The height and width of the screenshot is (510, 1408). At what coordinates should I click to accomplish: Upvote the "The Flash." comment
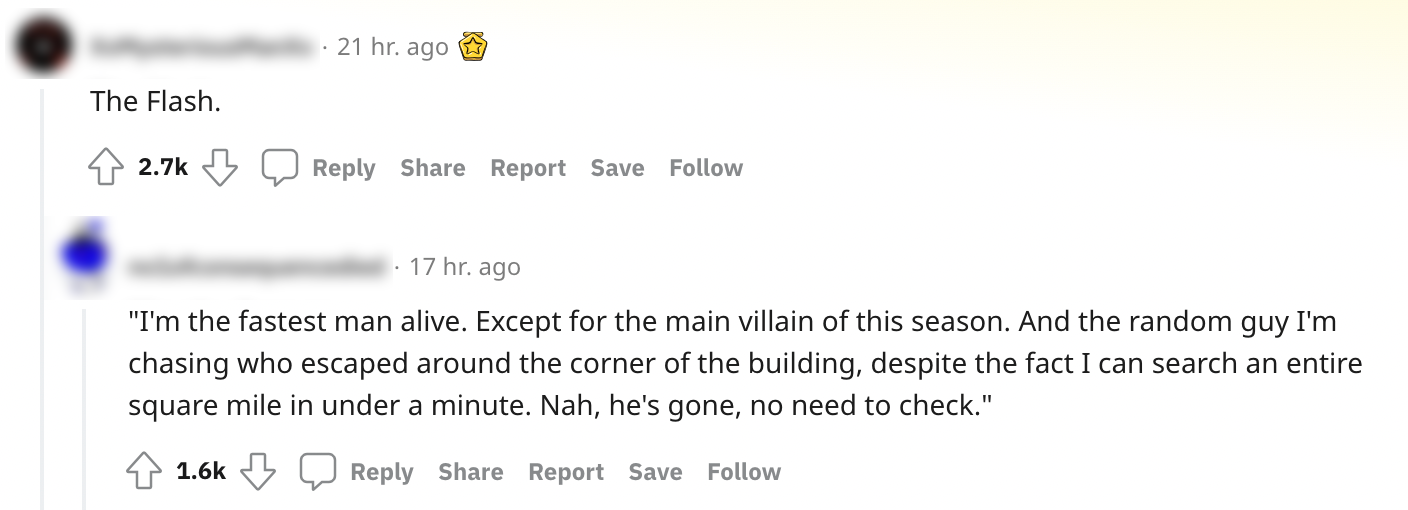pyautogui.click(x=106, y=168)
